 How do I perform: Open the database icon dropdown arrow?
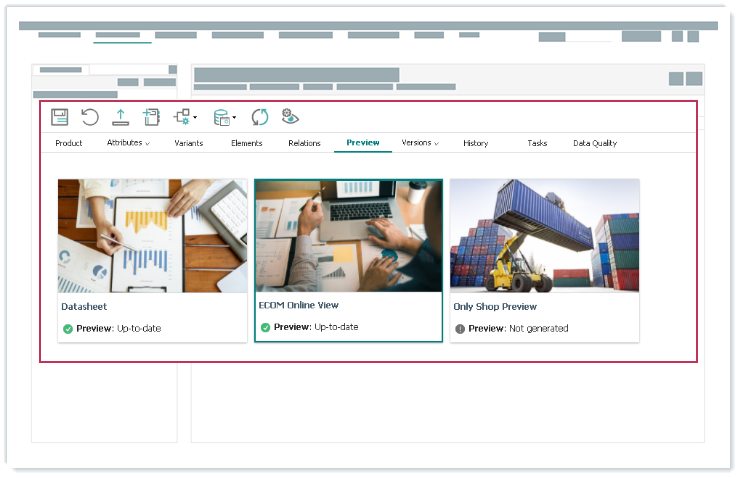(x=235, y=118)
